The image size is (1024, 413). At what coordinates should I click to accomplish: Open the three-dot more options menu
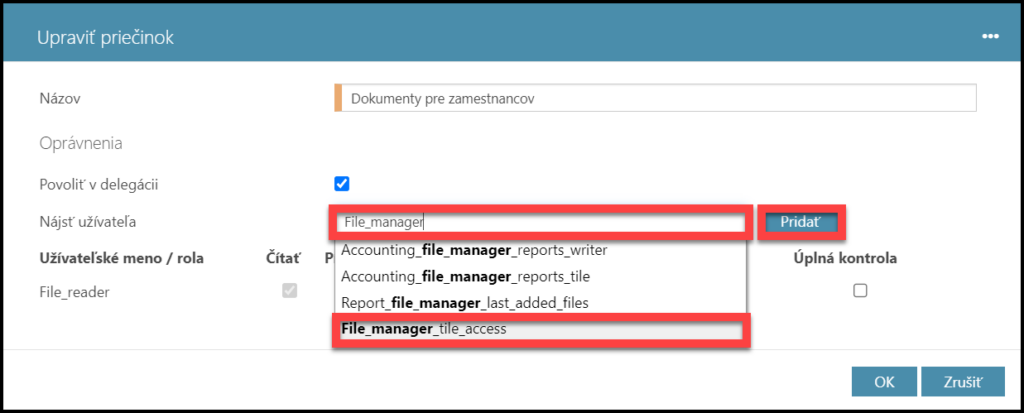click(990, 37)
